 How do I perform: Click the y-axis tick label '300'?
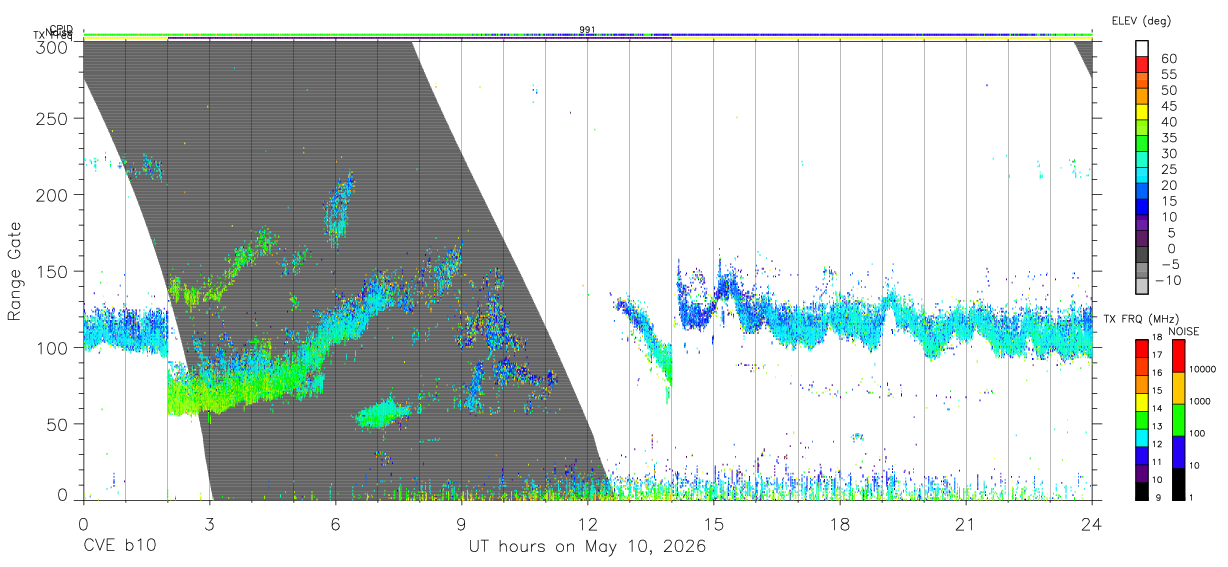[52, 45]
